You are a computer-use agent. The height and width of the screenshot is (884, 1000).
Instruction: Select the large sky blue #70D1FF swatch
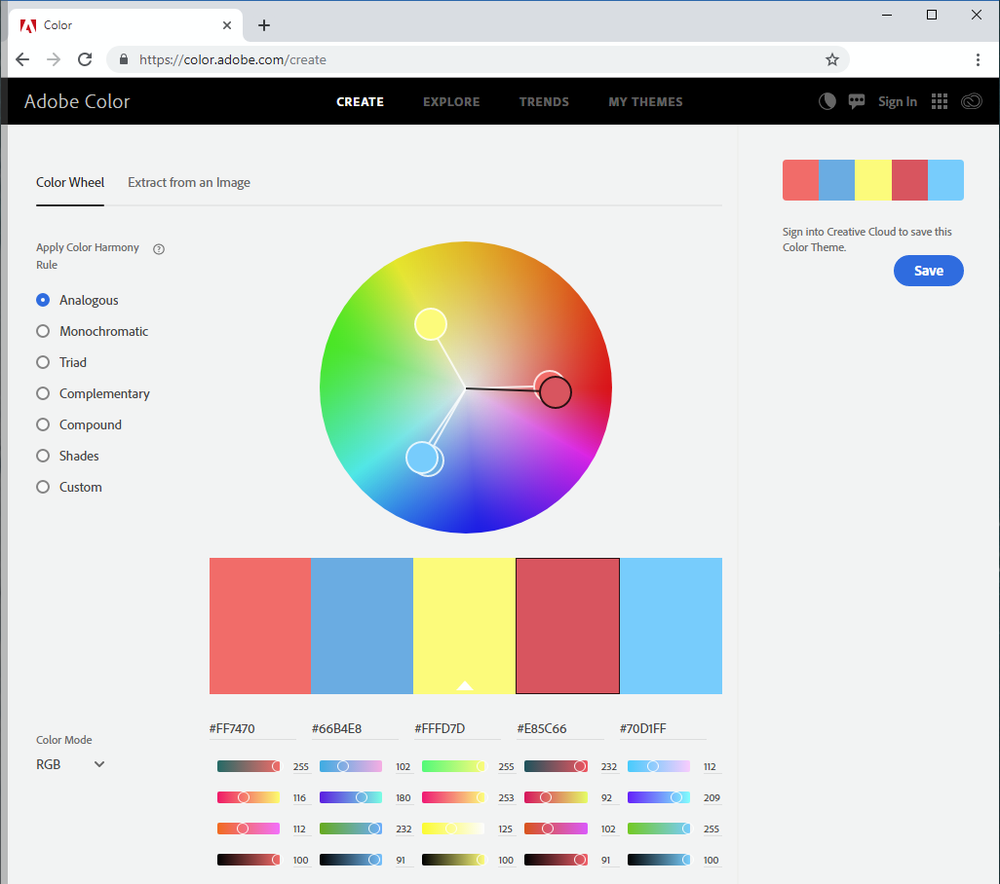coord(671,626)
